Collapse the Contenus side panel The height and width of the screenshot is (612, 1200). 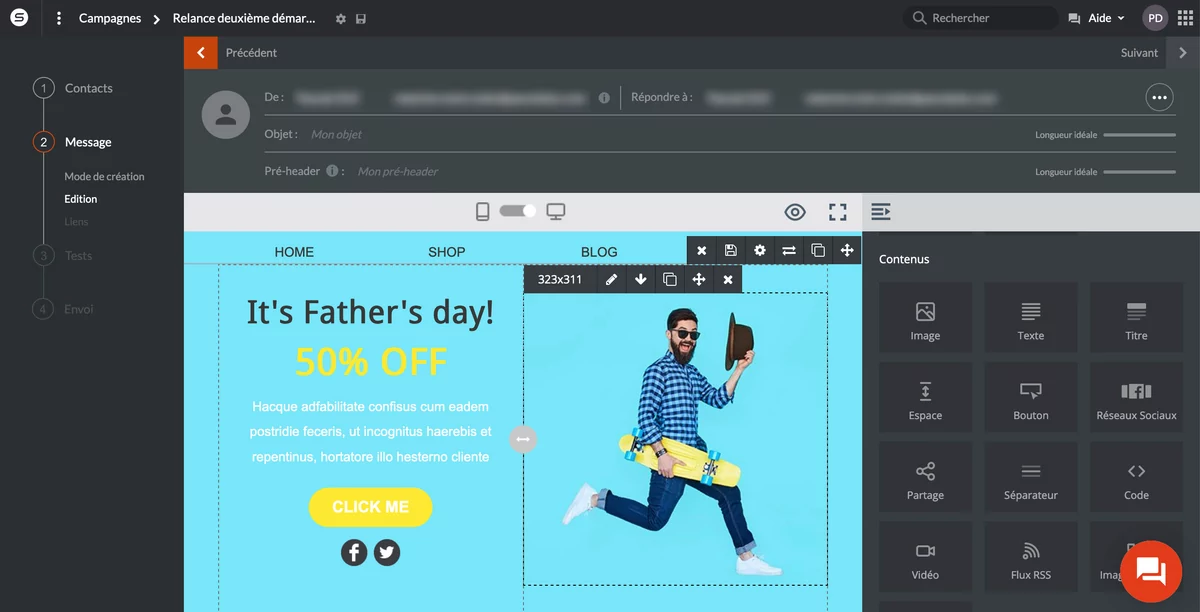881,212
